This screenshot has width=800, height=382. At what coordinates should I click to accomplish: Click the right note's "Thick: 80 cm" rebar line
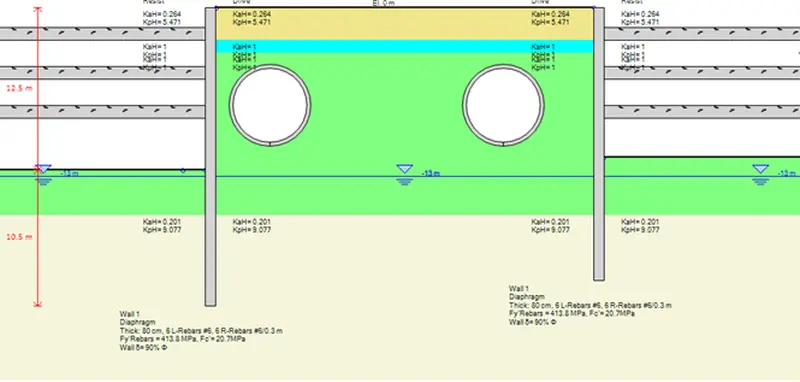pos(590,305)
